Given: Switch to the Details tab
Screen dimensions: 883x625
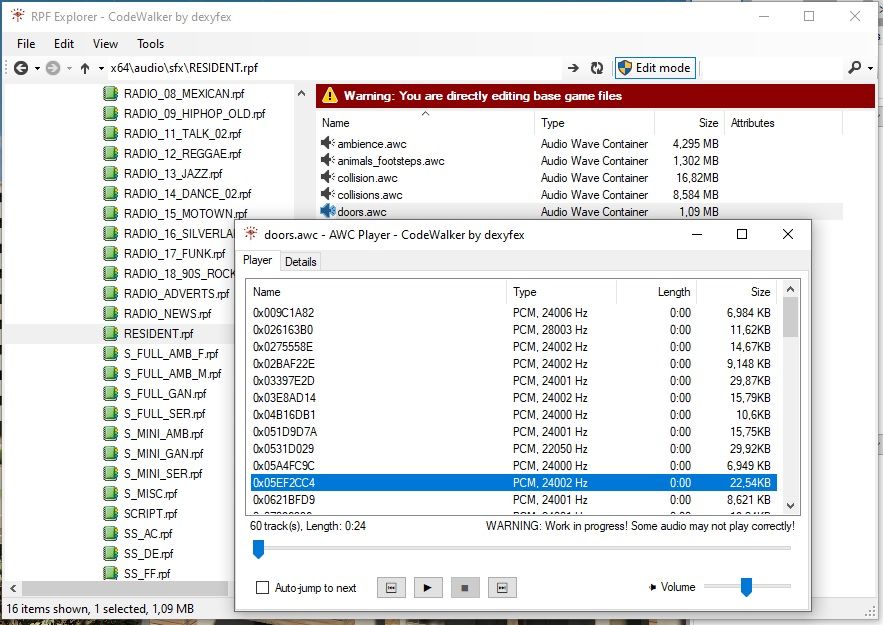Looking at the screenshot, I should click(x=300, y=262).
